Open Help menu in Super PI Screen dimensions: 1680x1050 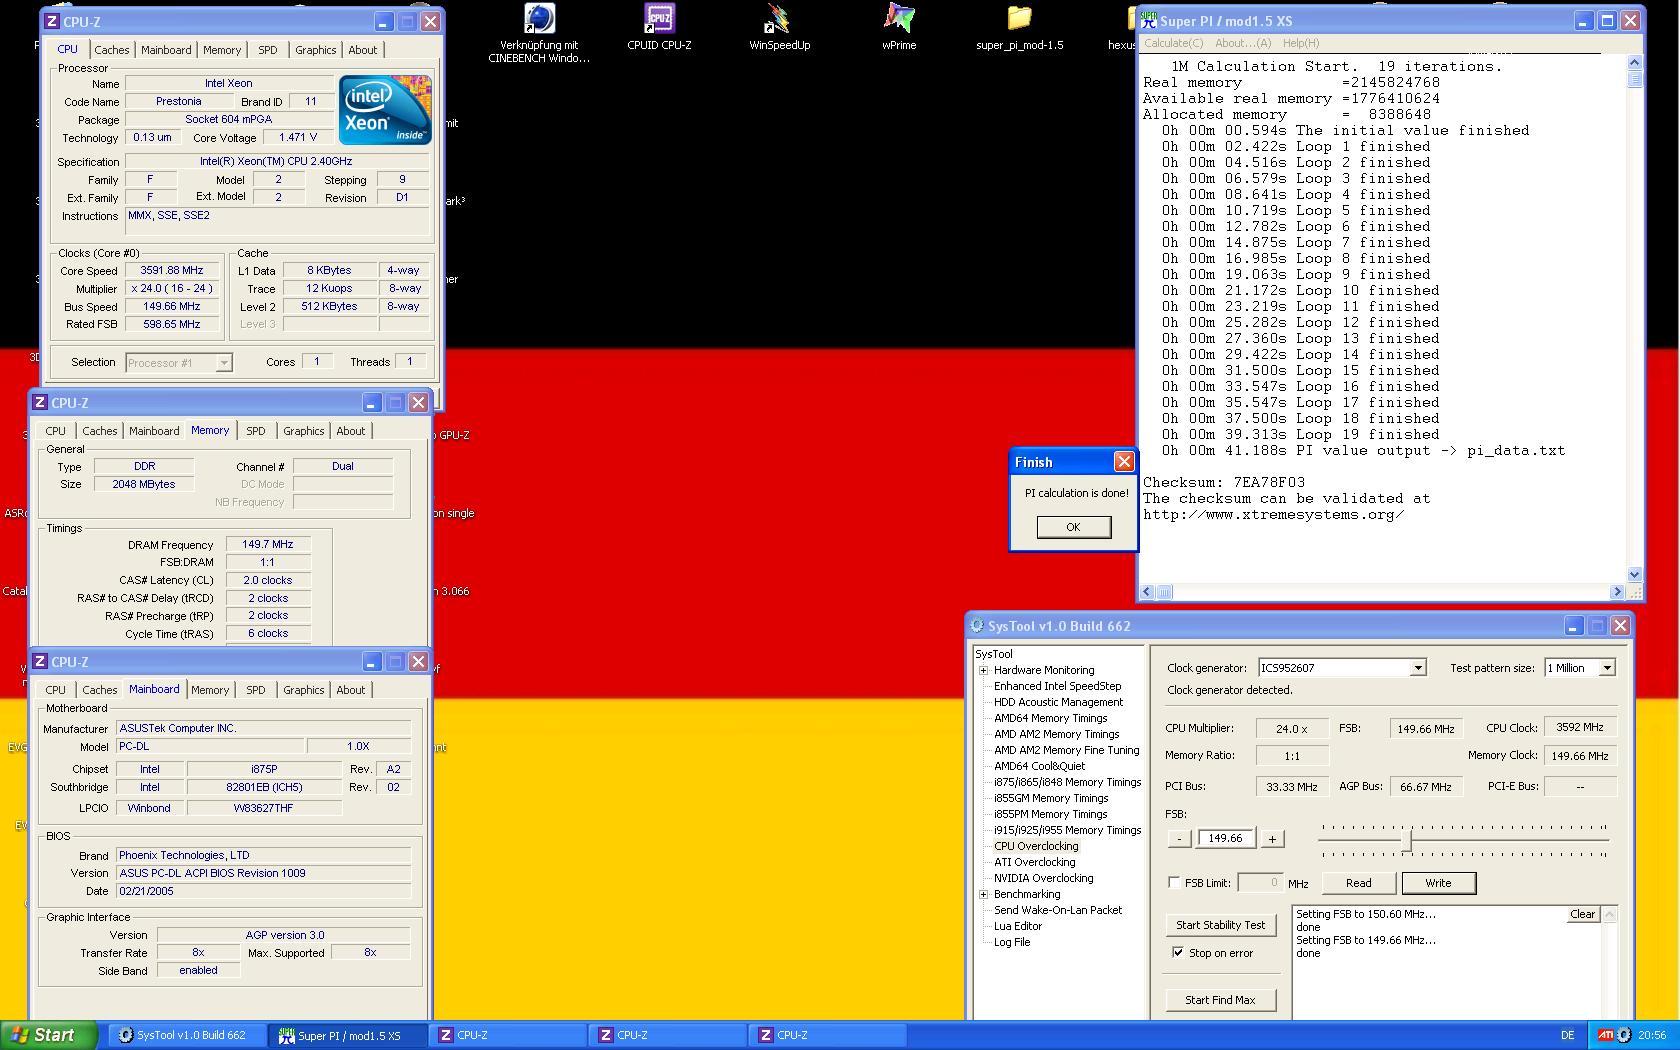click(x=1301, y=43)
